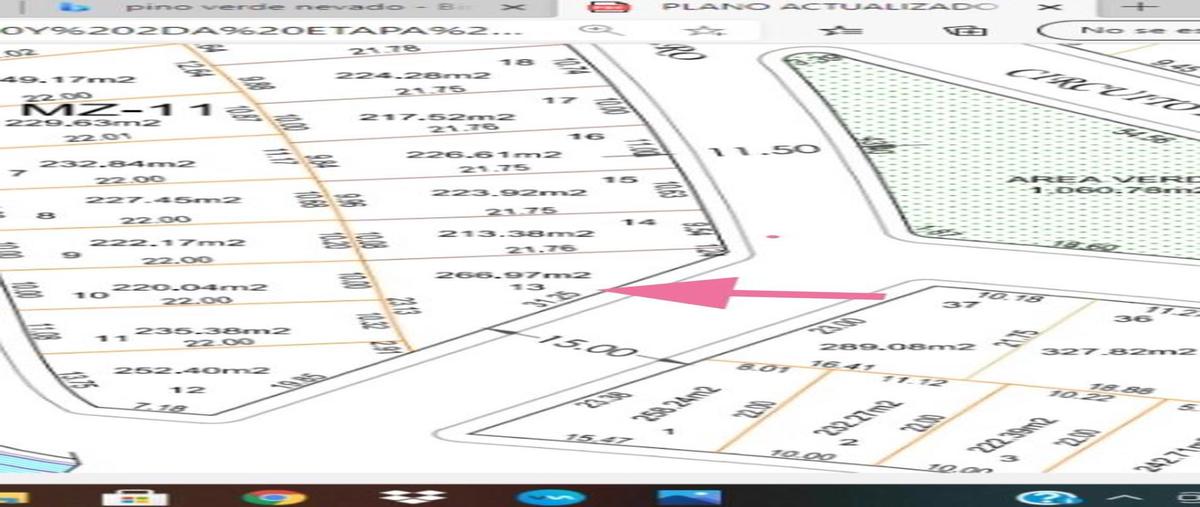The image size is (1200, 507).
Task: Open the Photos app in the taskbar
Action: point(688,497)
